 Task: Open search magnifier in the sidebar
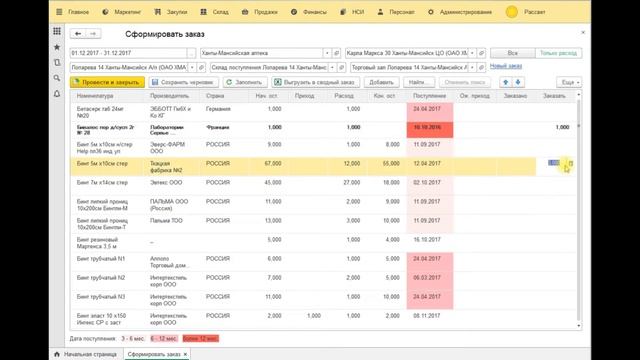point(57,78)
